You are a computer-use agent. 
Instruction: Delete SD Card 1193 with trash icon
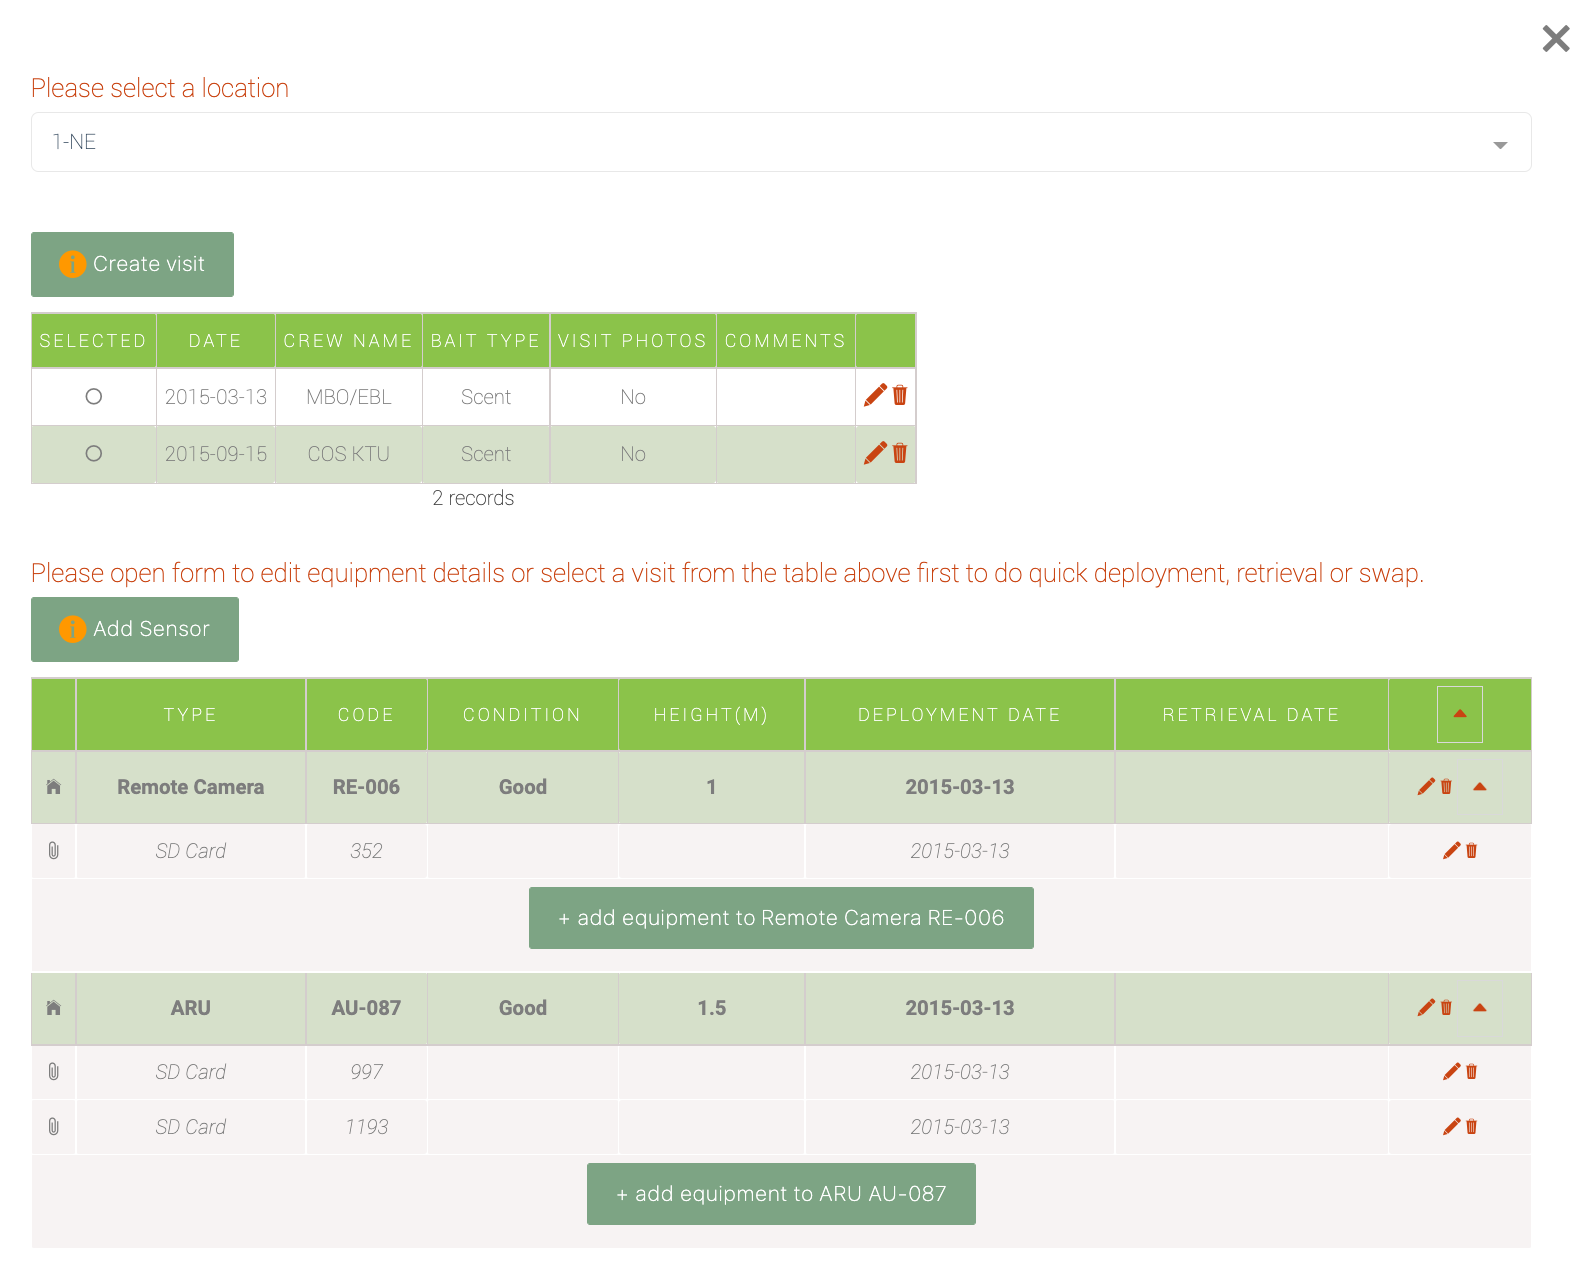1472,1127
